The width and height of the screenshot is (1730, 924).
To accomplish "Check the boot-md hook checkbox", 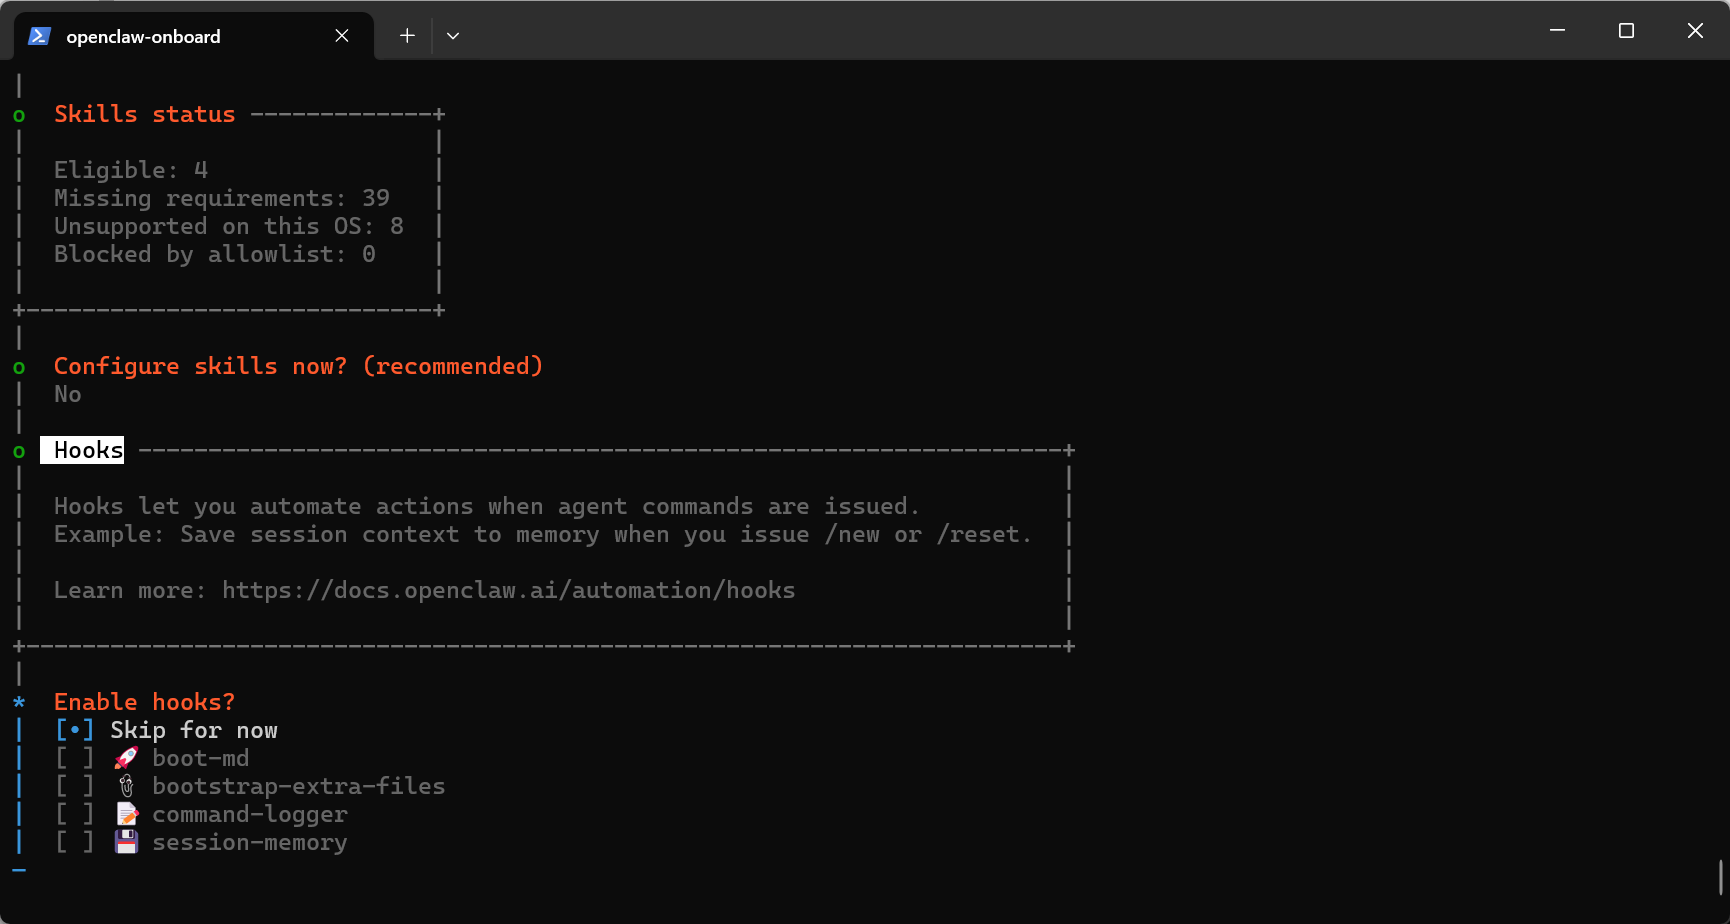I will 75,758.
